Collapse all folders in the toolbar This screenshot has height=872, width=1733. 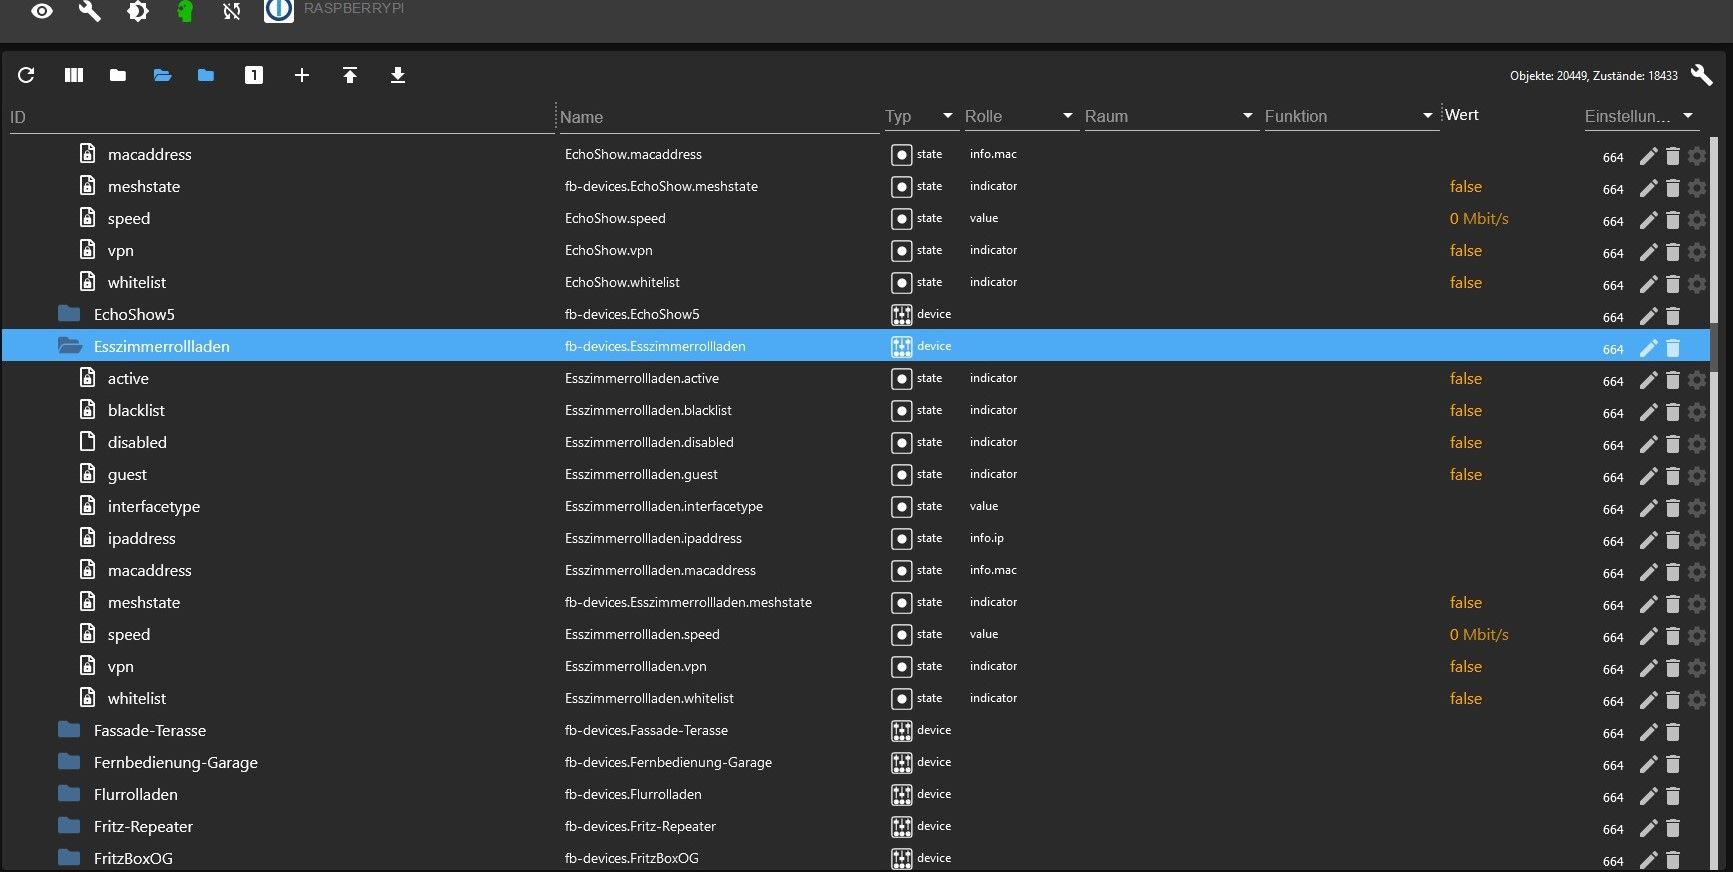coord(118,75)
